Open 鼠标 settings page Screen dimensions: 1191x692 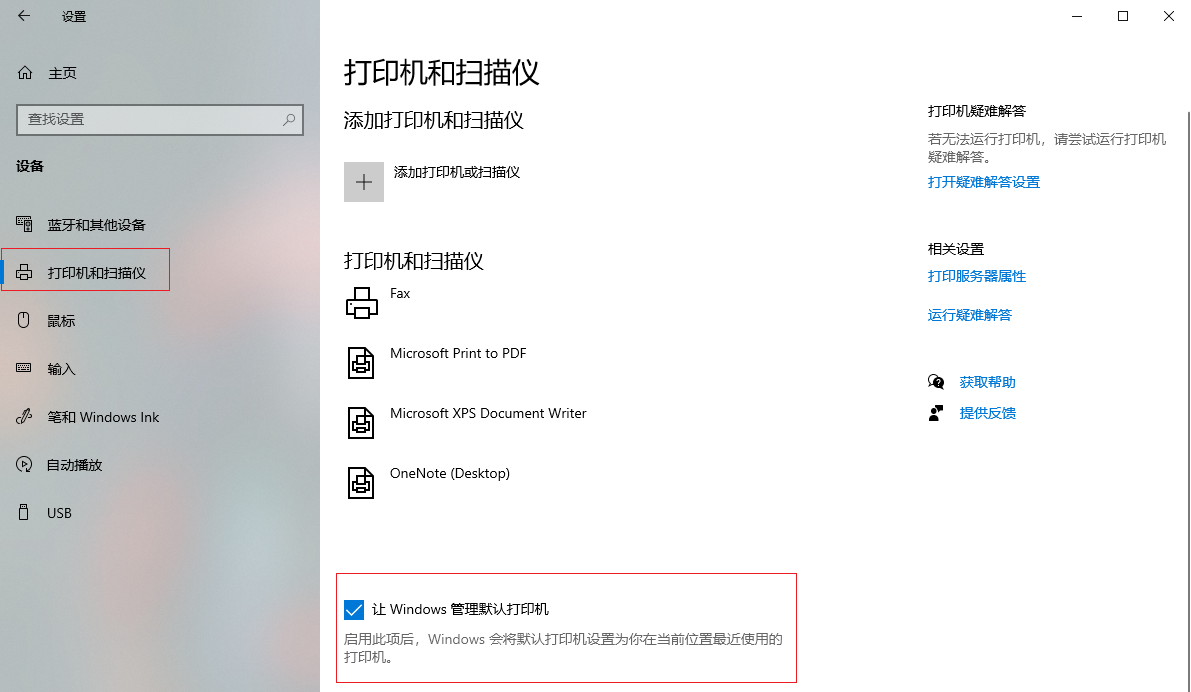tap(61, 321)
